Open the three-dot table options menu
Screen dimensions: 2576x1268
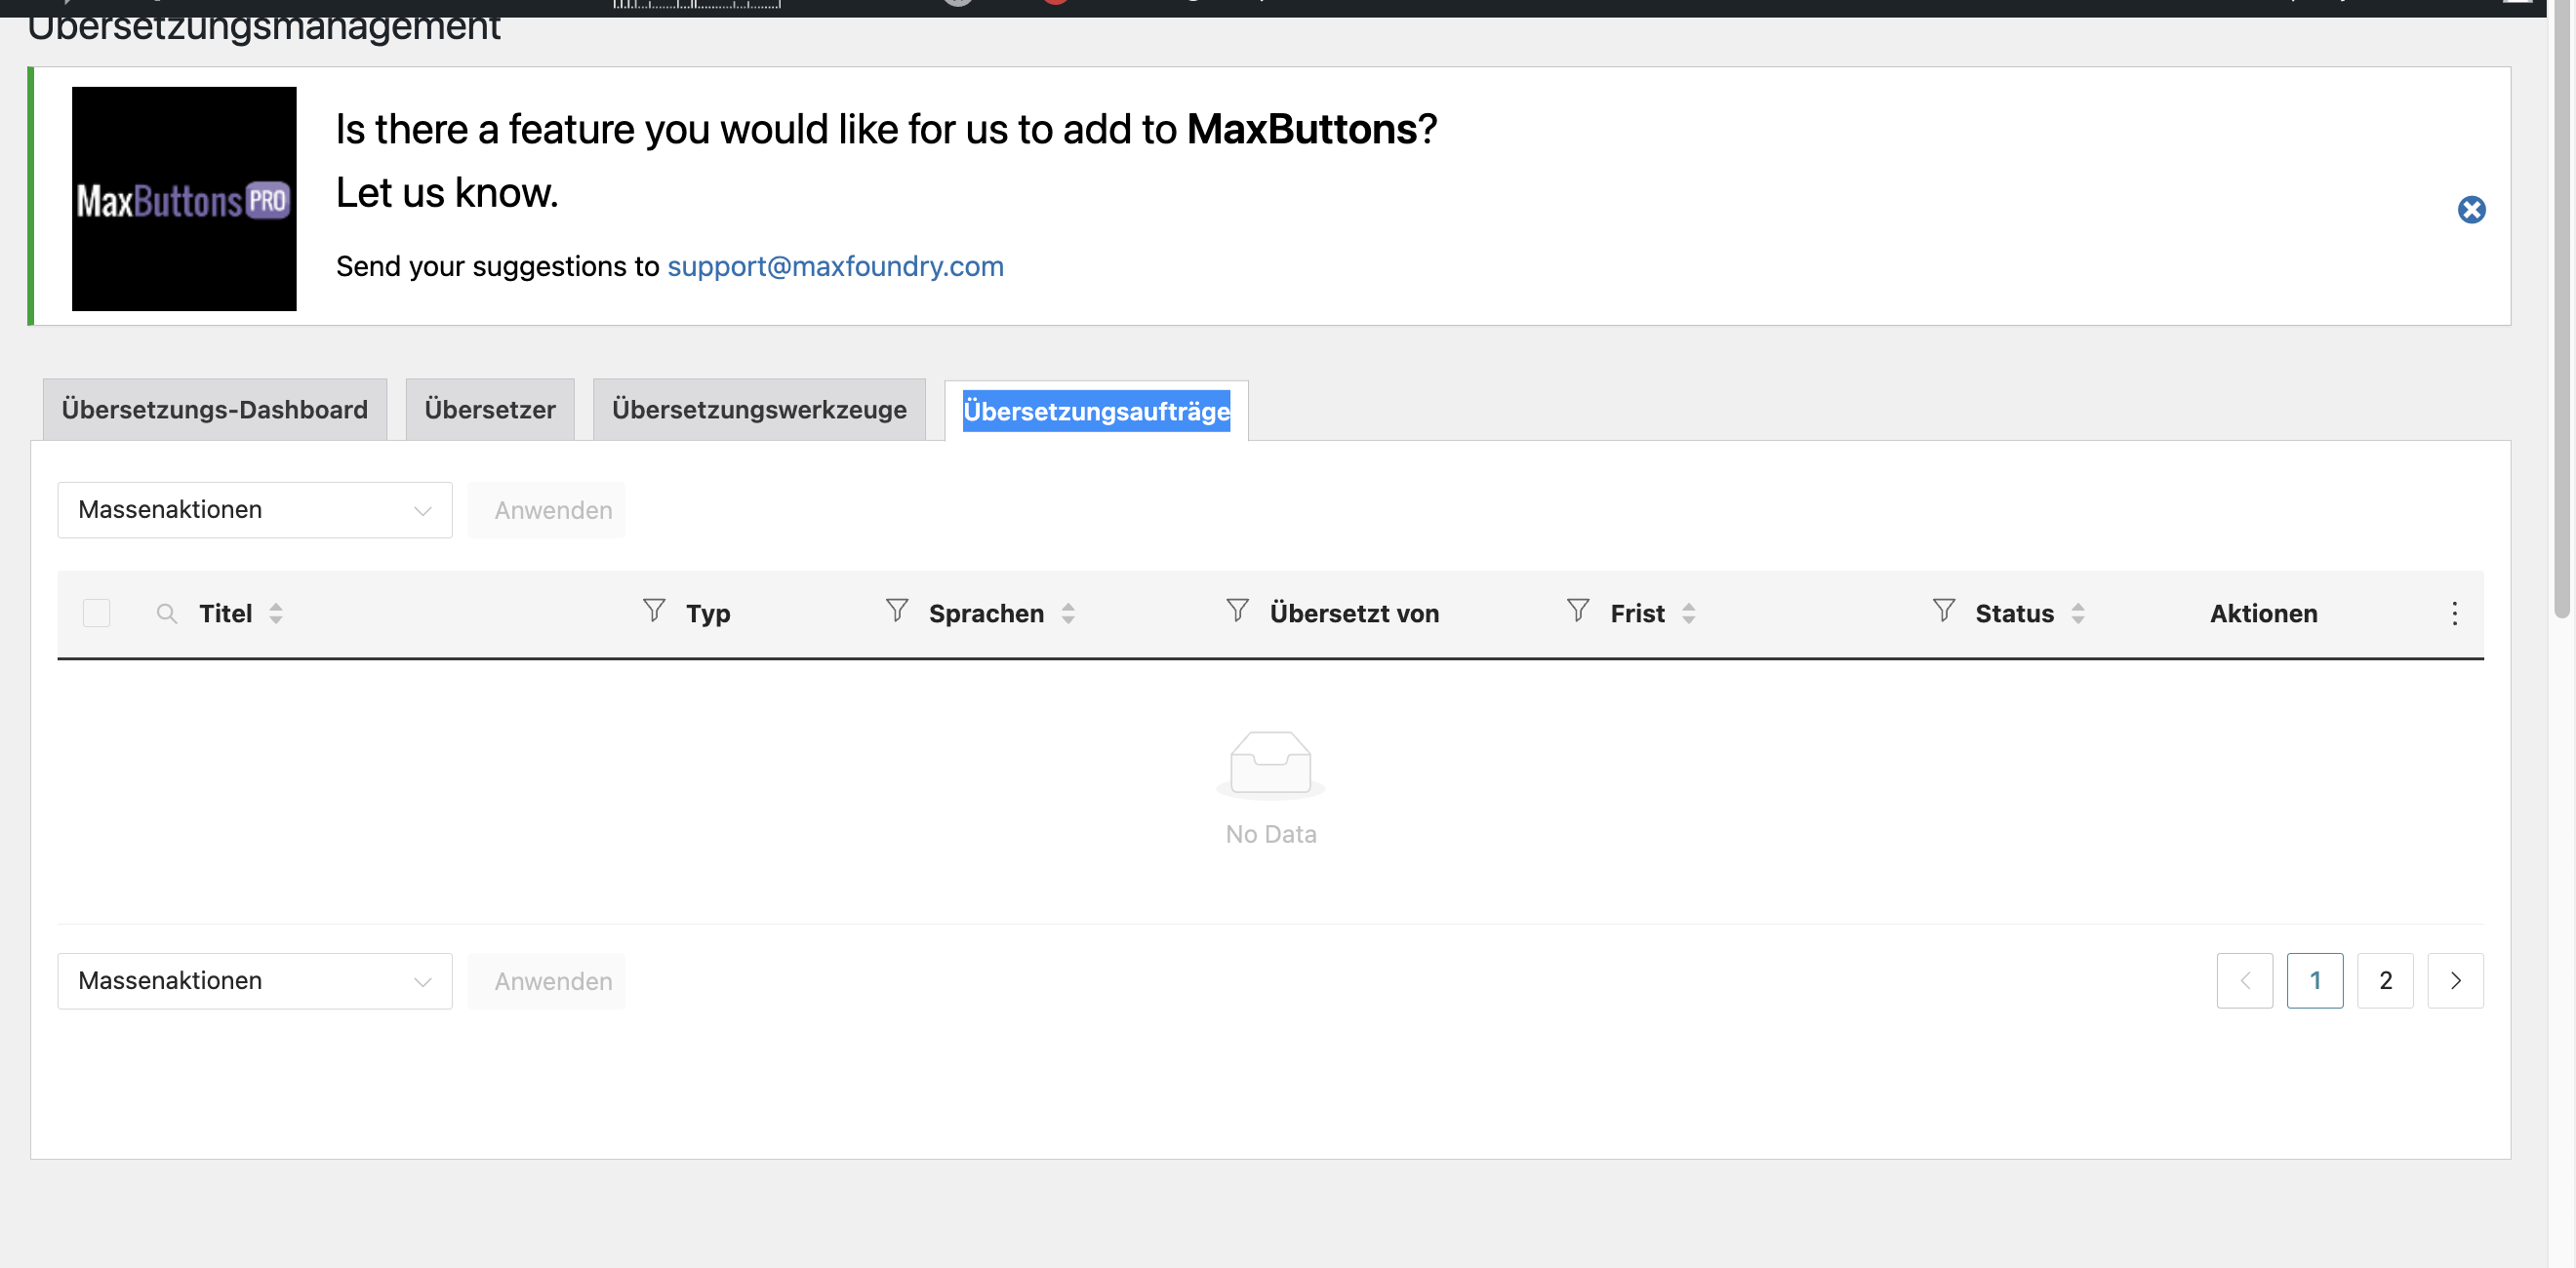click(2454, 613)
